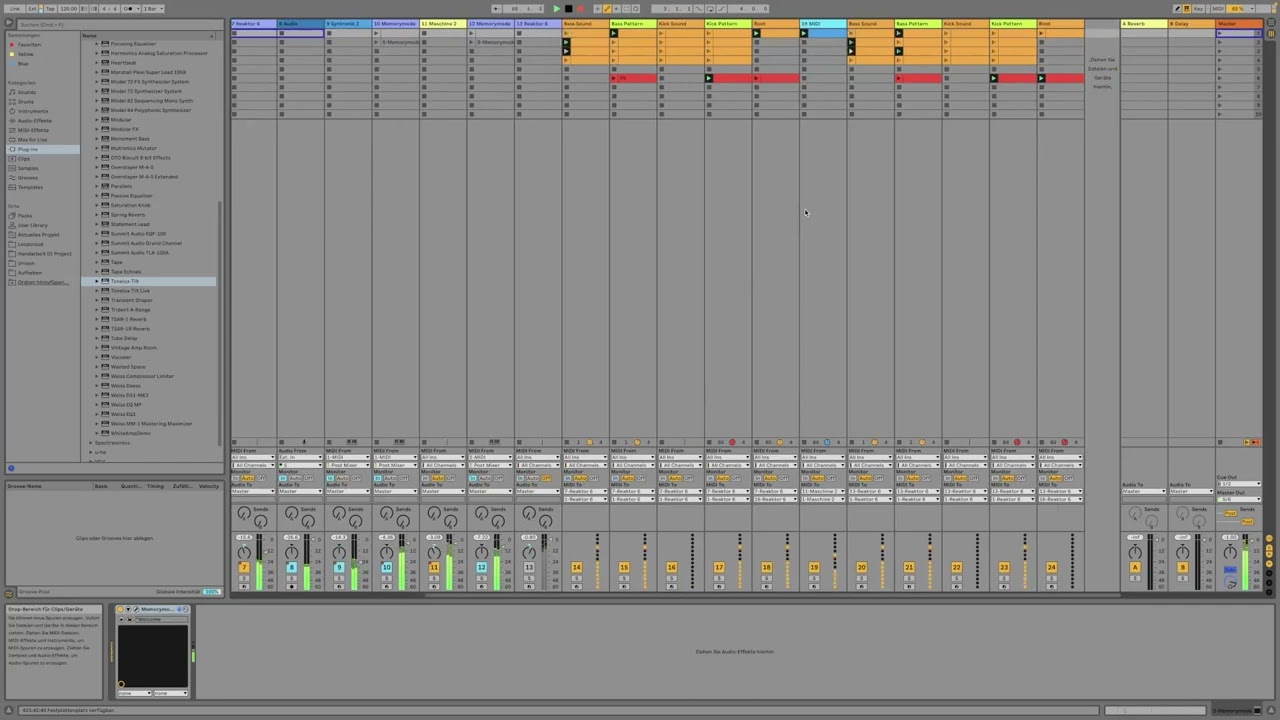Select 7 Reaktor 6 track header
This screenshot has width=1280, height=720.
pos(253,23)
